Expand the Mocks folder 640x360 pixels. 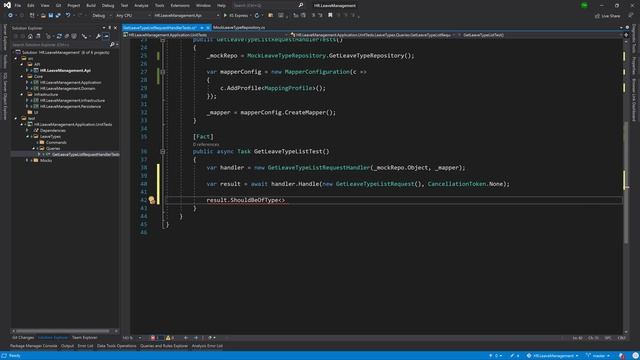27,160
